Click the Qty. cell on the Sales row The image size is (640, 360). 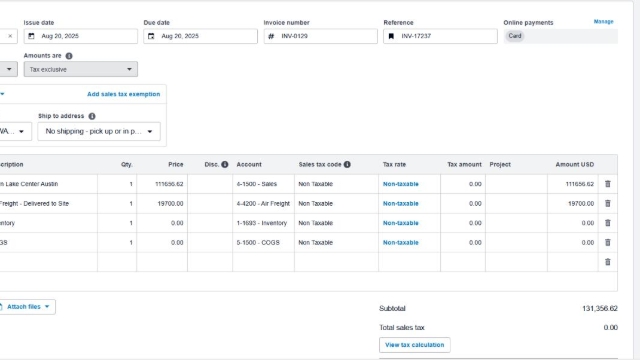pyautogui.click(x=117, y=184)
